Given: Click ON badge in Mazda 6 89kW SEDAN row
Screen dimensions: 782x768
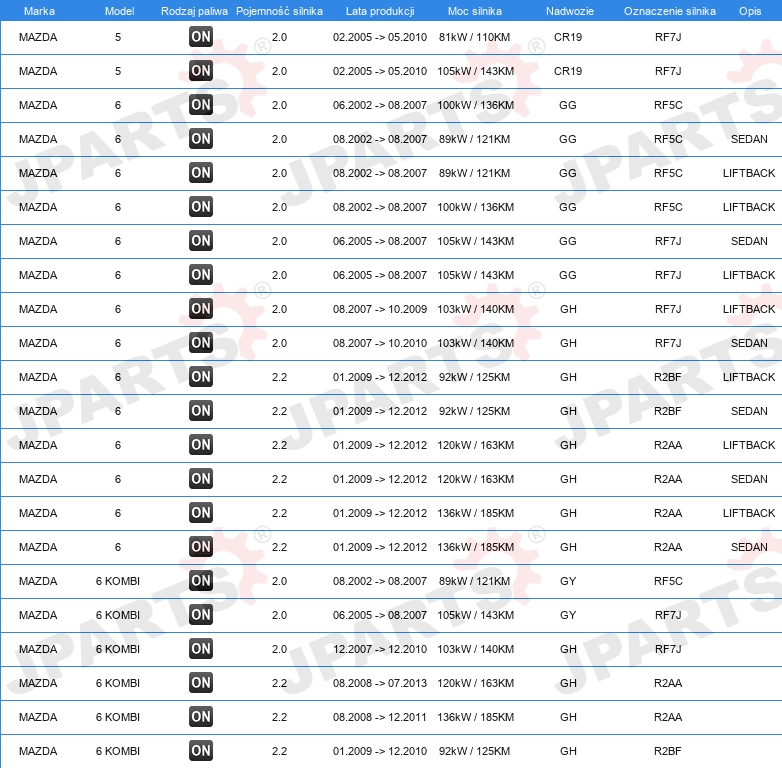Looking at the screenshot, I should (201, 139).
